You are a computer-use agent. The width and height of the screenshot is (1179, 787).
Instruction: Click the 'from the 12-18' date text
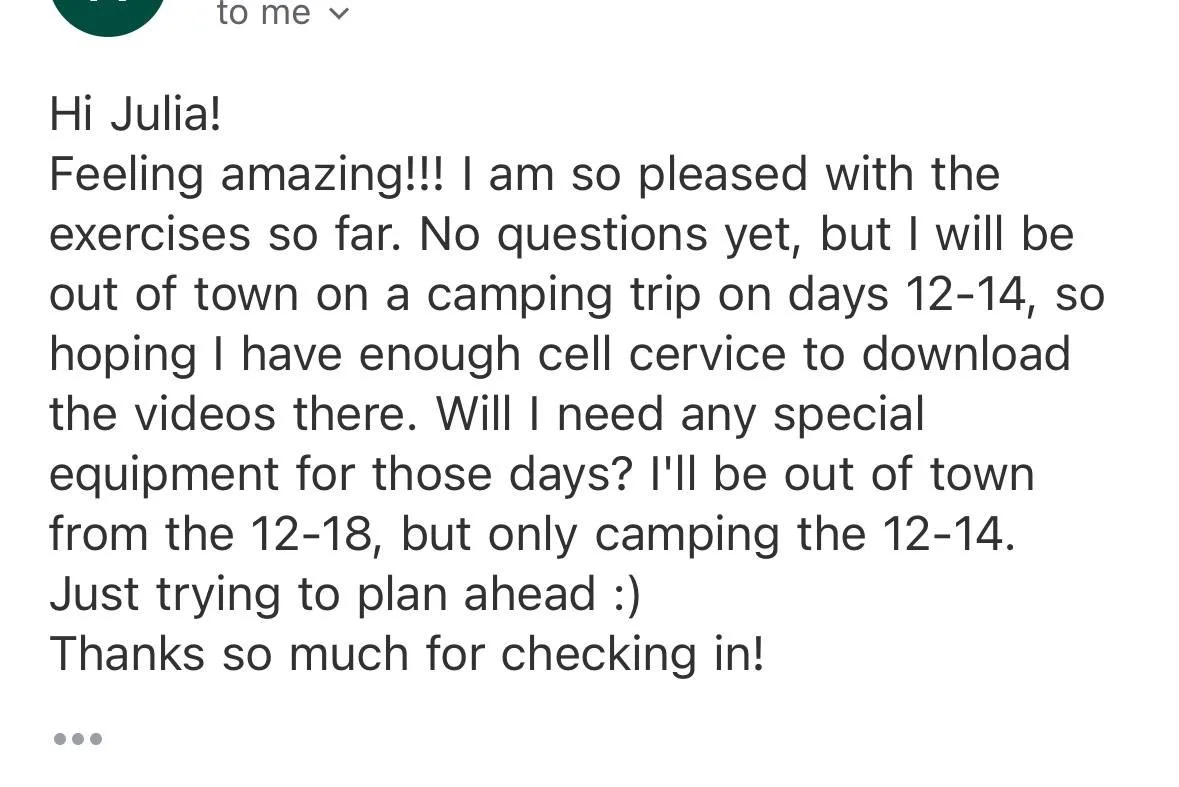click(x=211, y=534)
